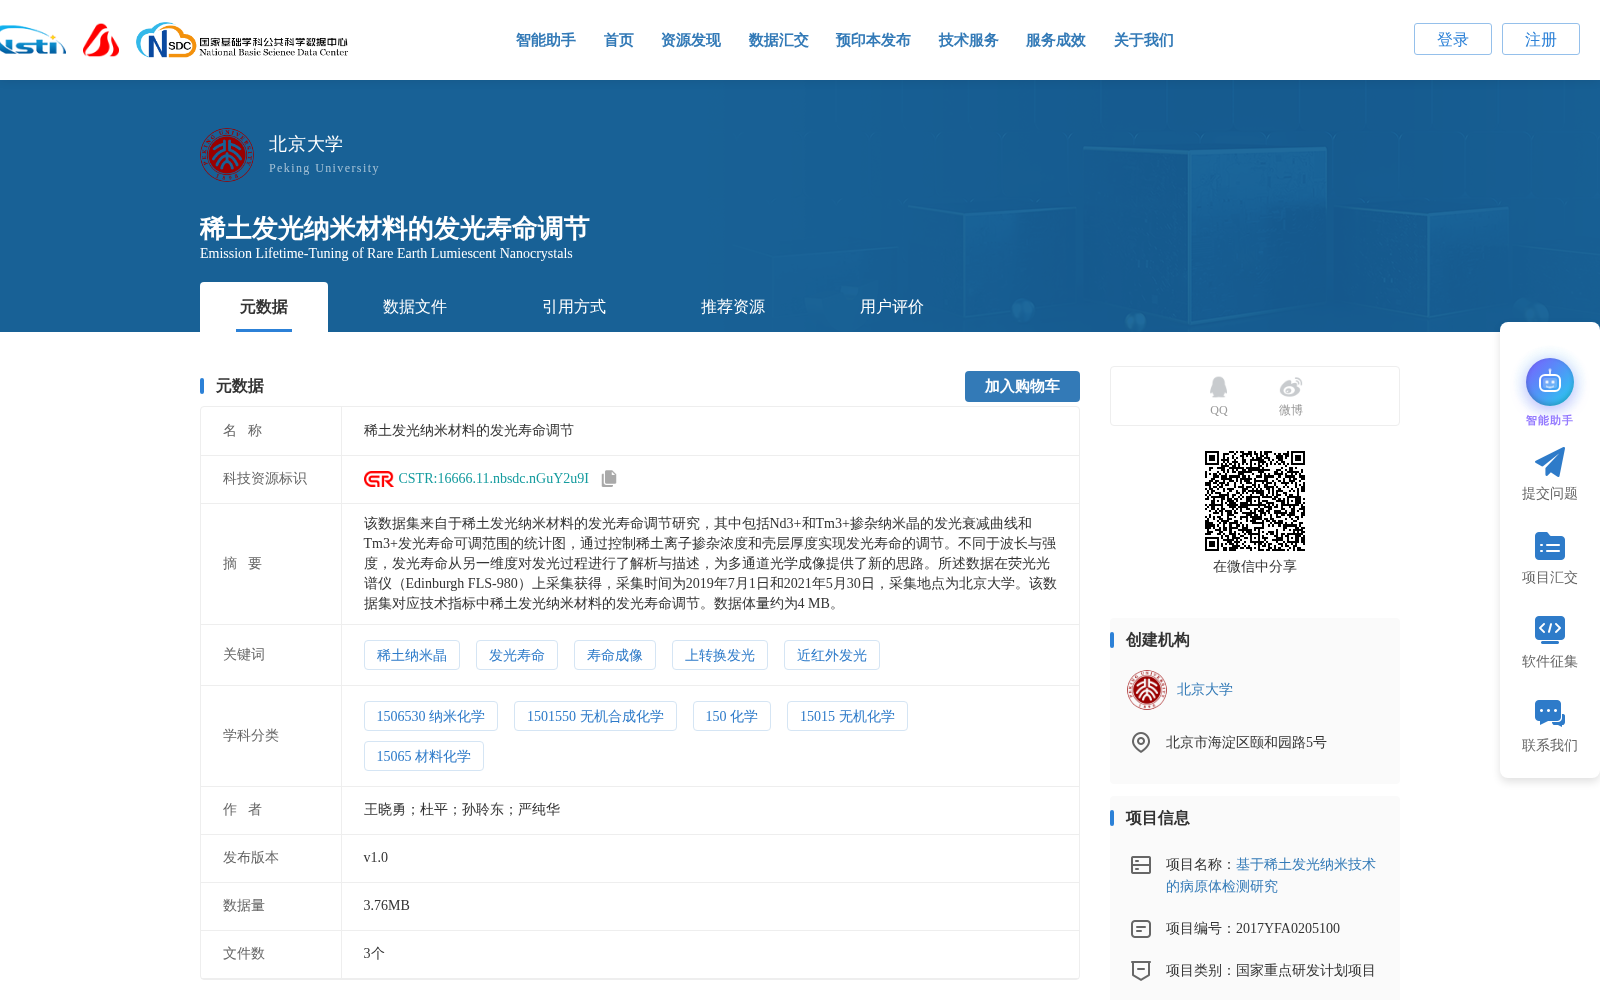The width and height of the screenshot is (1600, 1000).
Task: Open 关于我们 navigation menu
Action: (1144, 40)
